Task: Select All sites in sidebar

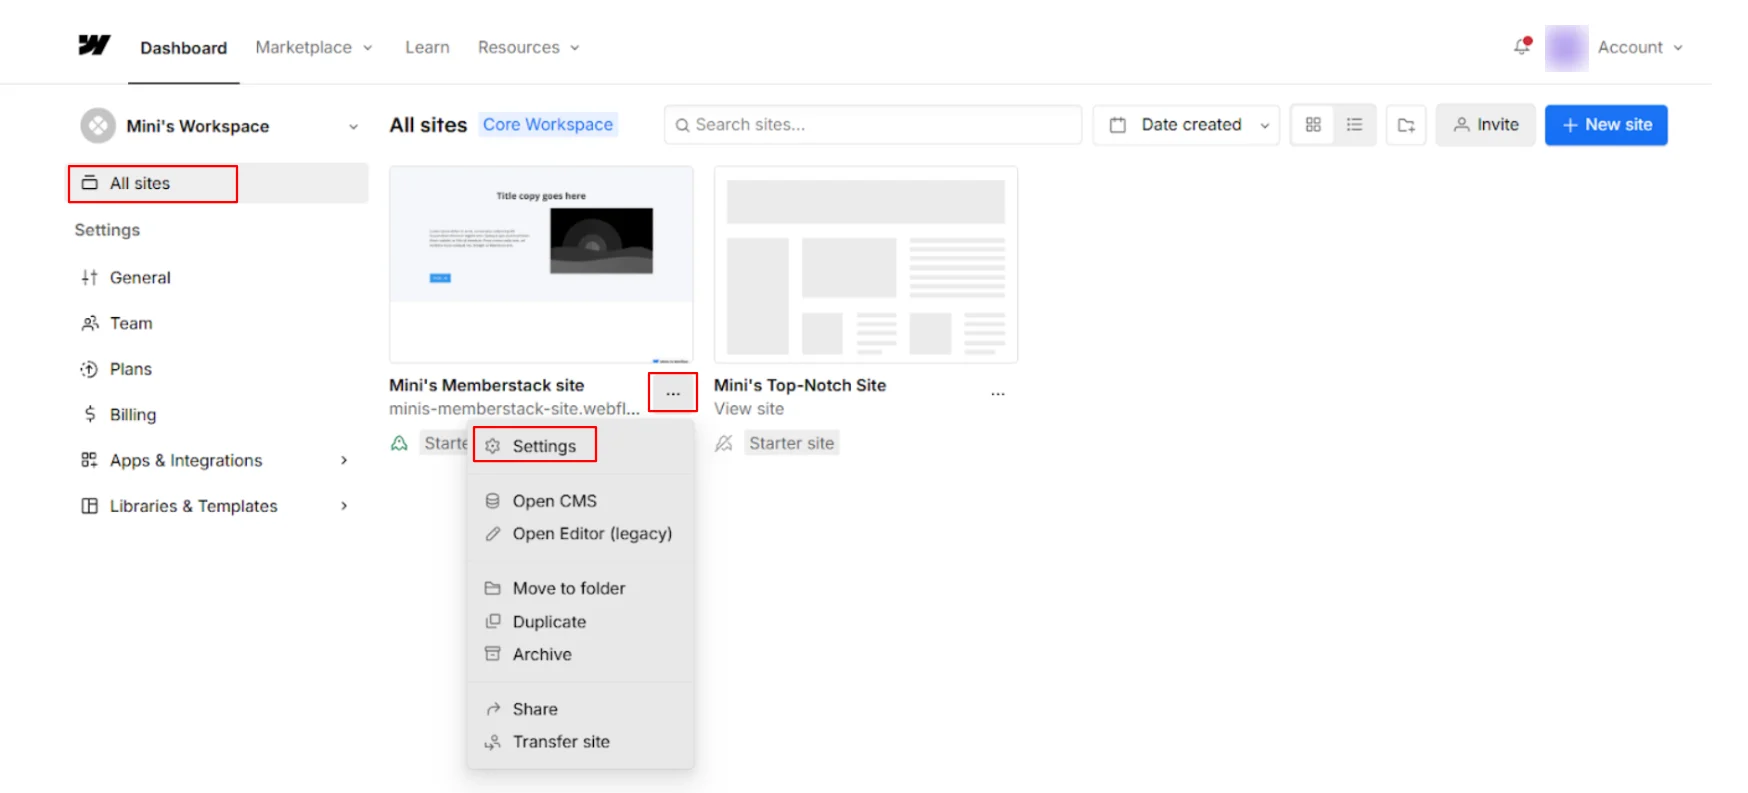Action: tap(218, 183)
